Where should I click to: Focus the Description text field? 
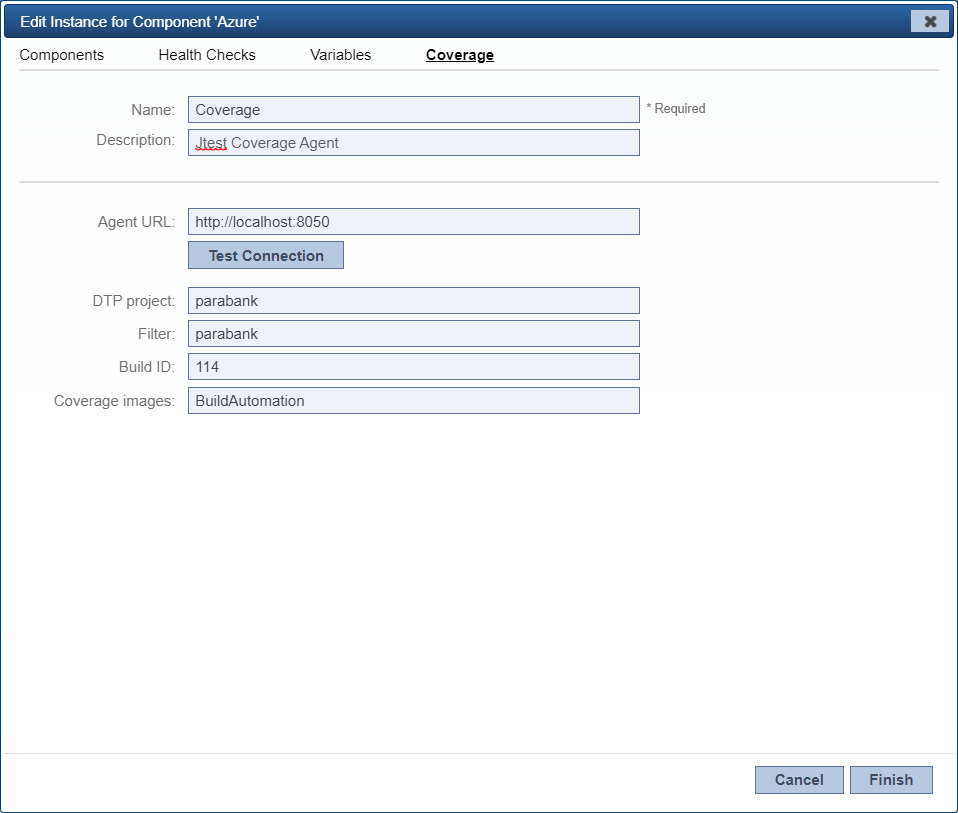click(414, 142)
